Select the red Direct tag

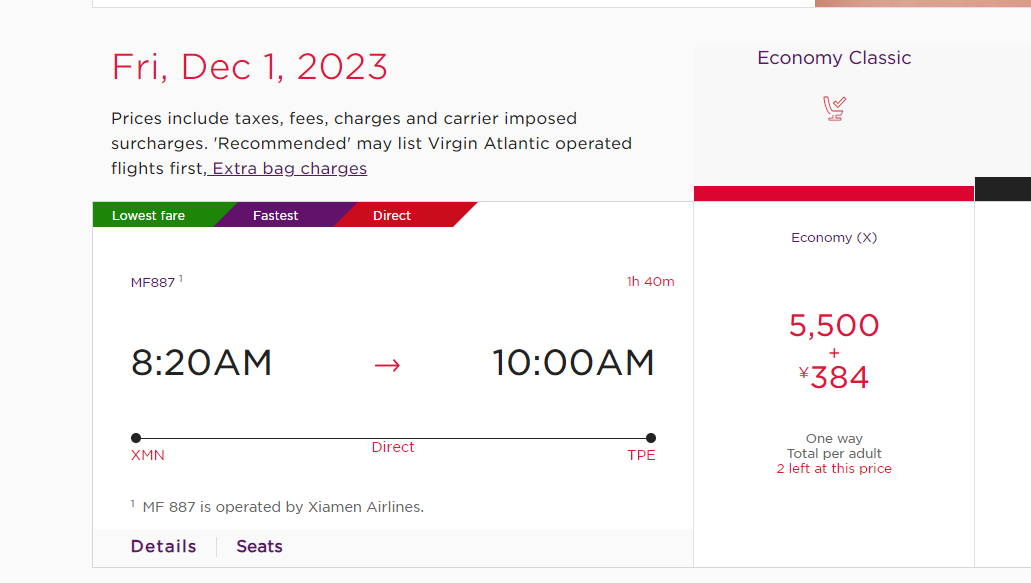point(392,216)
